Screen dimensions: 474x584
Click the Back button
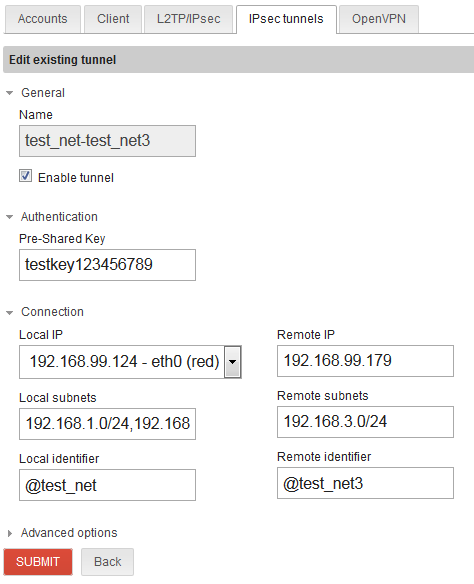coord(108,562)
